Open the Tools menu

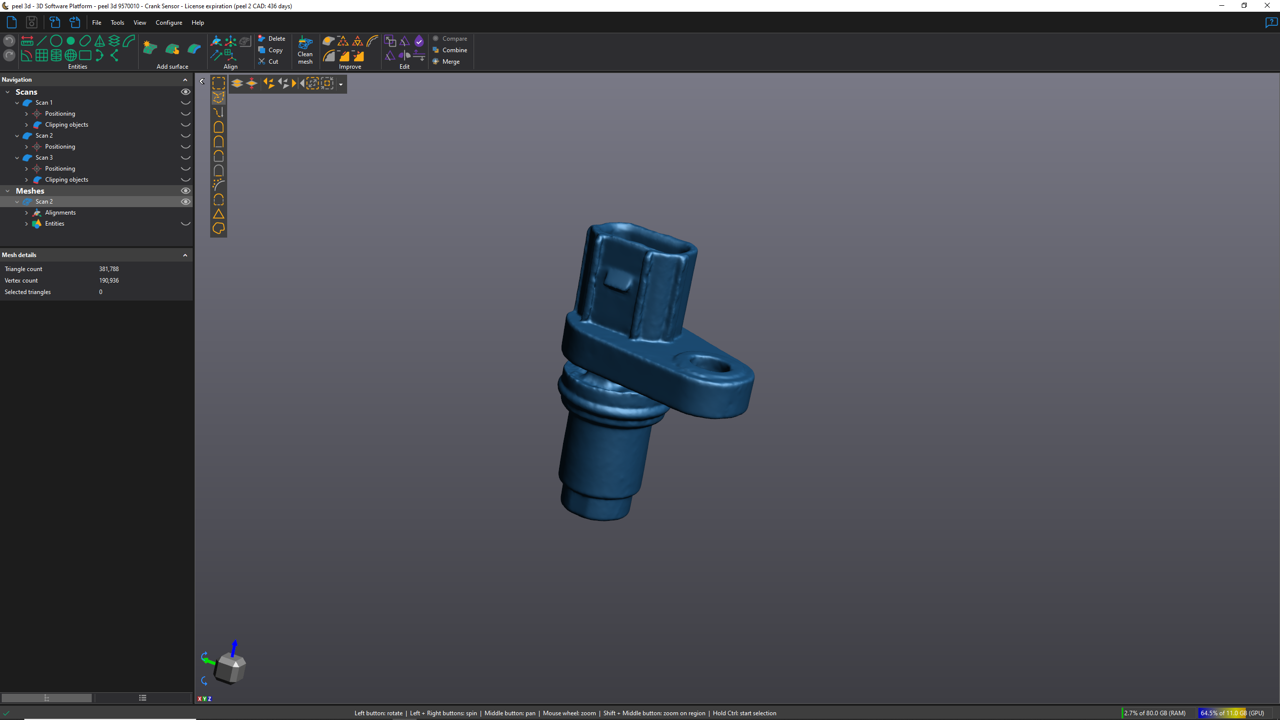117,22
